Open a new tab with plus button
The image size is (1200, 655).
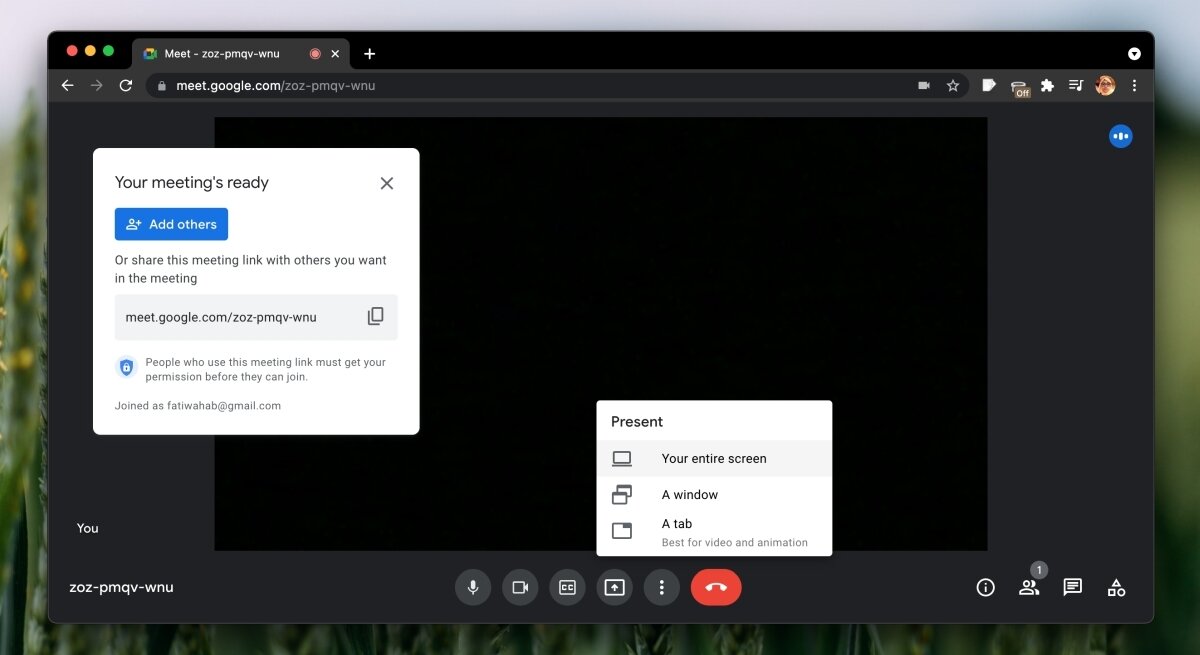[369, 54]
